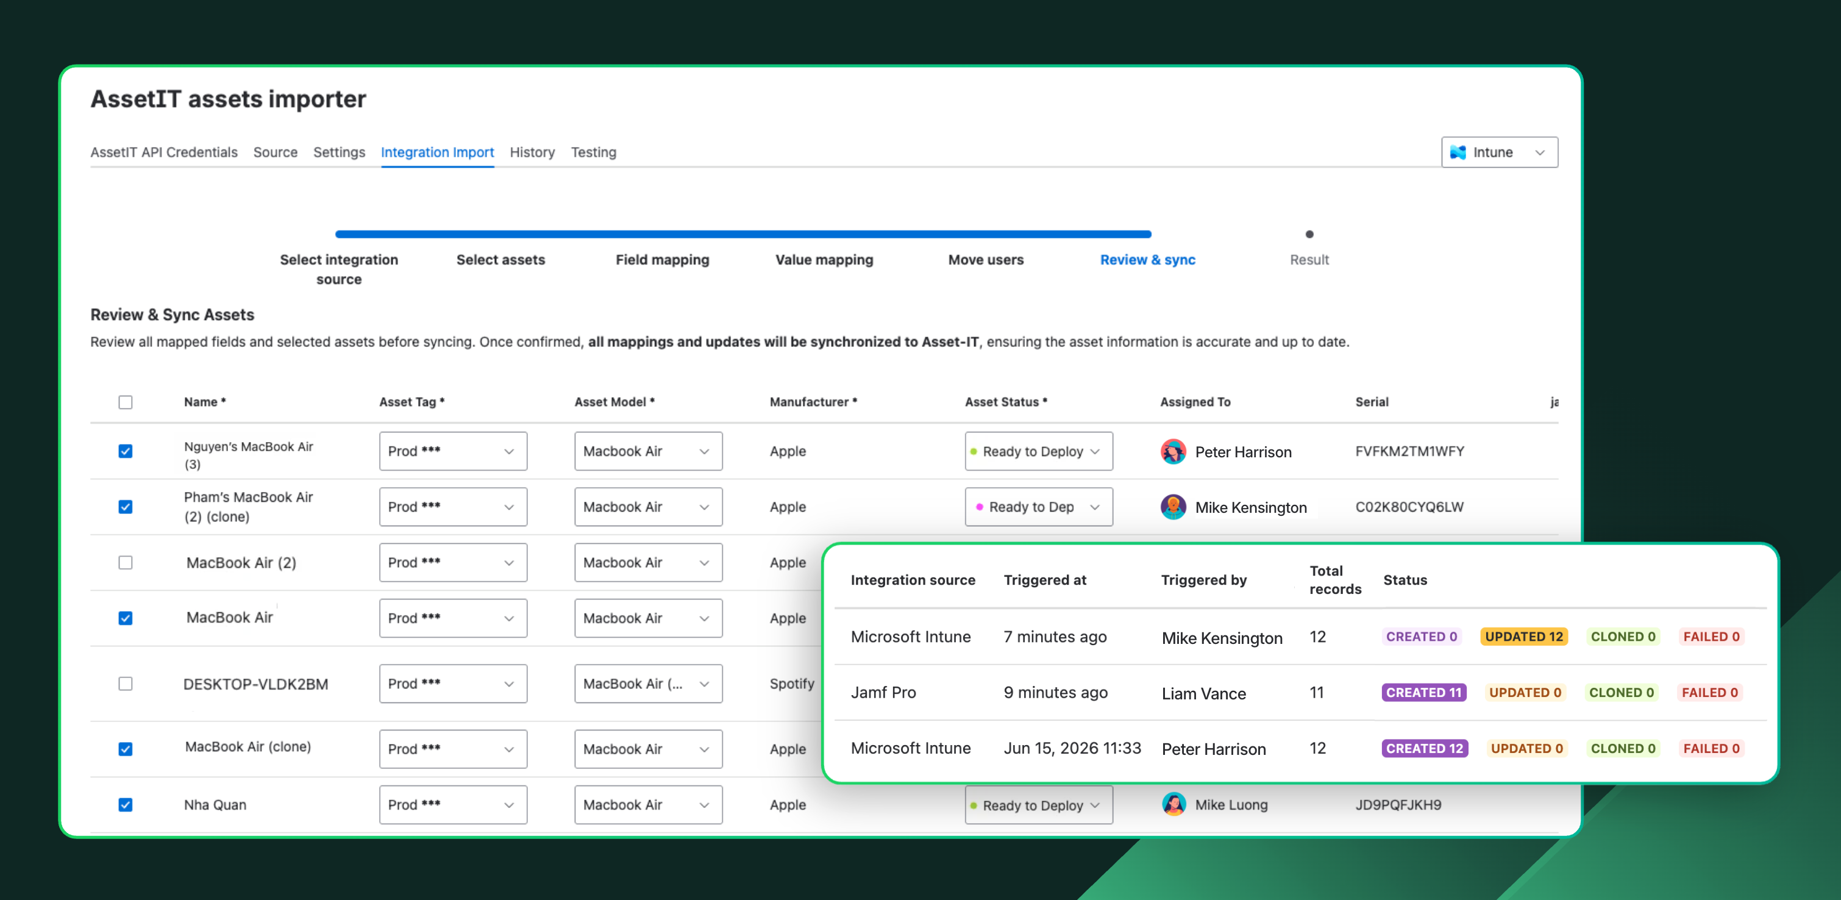This screenshot has width=1841, height=900.
Task: Click the CREATED 11 badge for Jamf Pro
Action: 1424,692
